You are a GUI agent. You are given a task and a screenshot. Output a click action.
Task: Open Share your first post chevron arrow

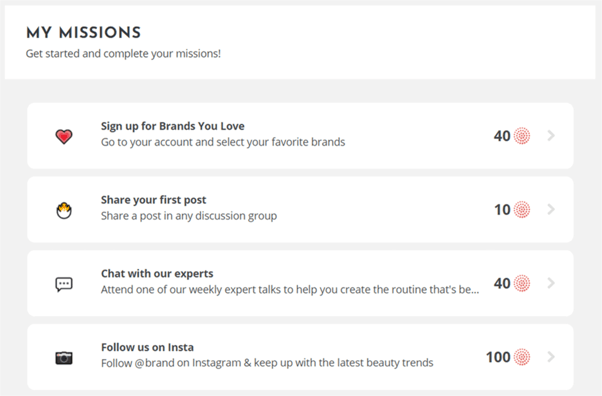(x=551, y=209)
